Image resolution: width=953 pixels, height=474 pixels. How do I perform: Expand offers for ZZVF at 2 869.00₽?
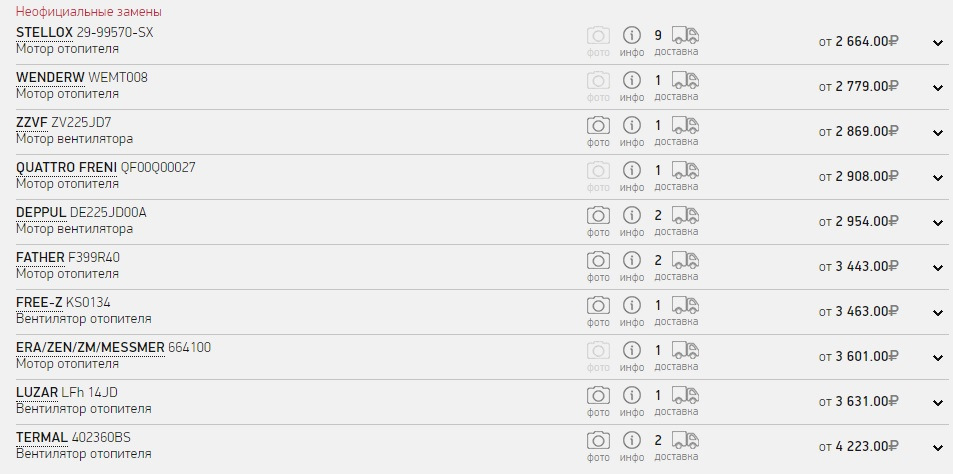[938, 133]
